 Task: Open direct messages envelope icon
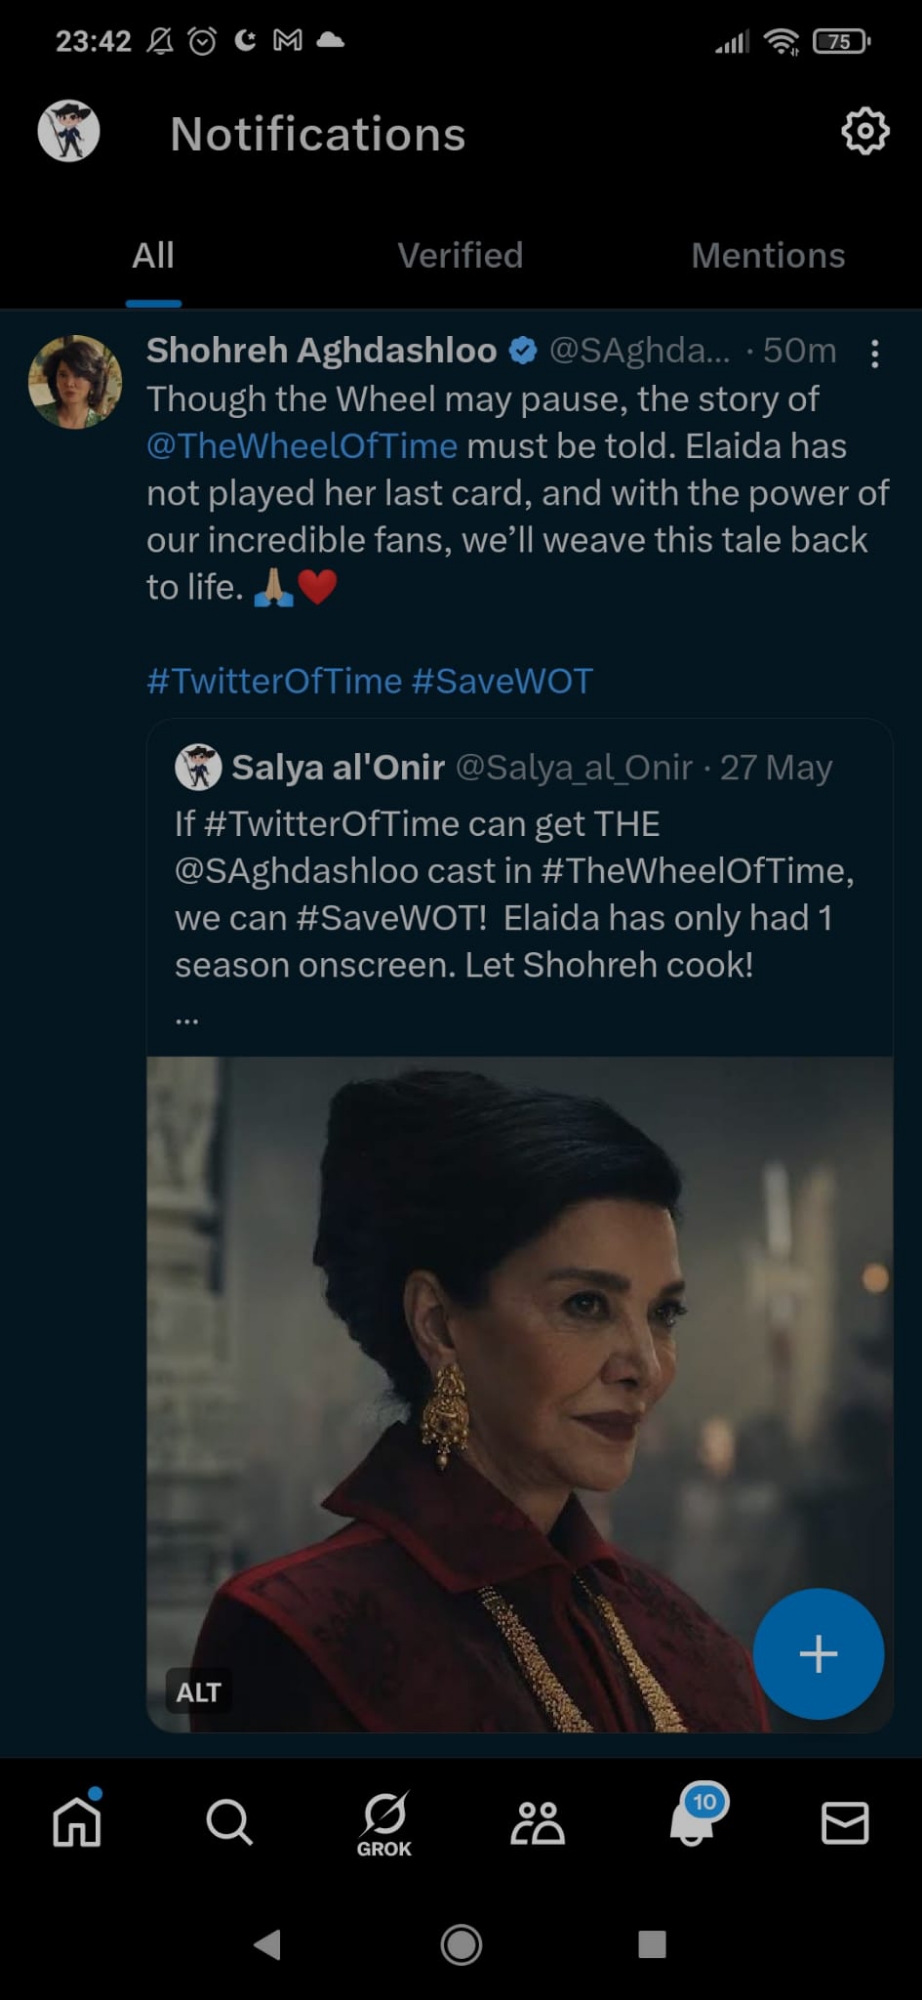[845, 1822]
